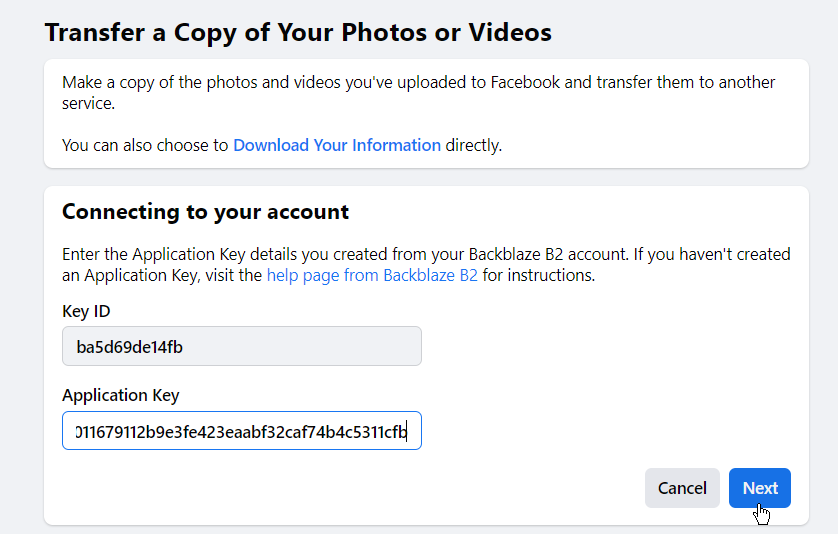Viewport: 838px width, 534px height.
Task: Click the Connecting to your account heading
Action: [205, 212]
